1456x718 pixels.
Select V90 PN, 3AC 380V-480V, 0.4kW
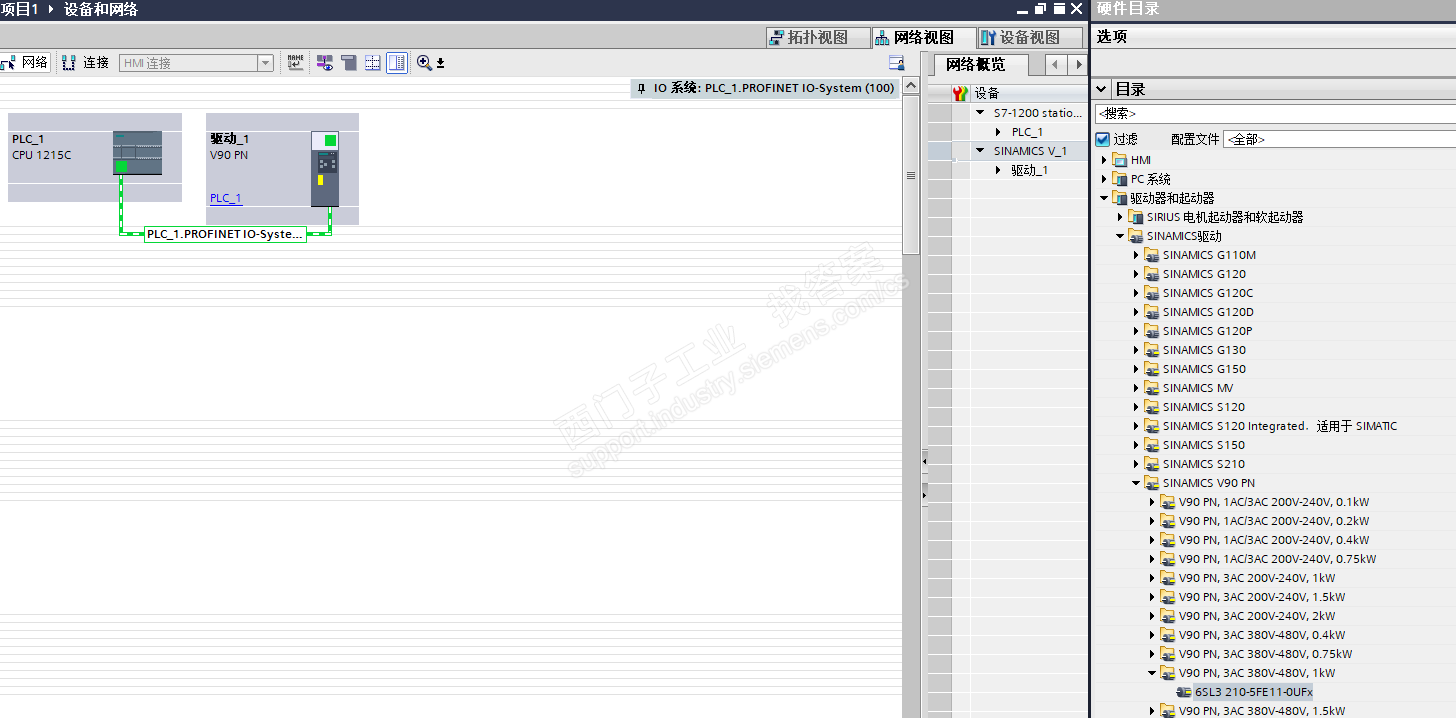(x=1261, y=635)
